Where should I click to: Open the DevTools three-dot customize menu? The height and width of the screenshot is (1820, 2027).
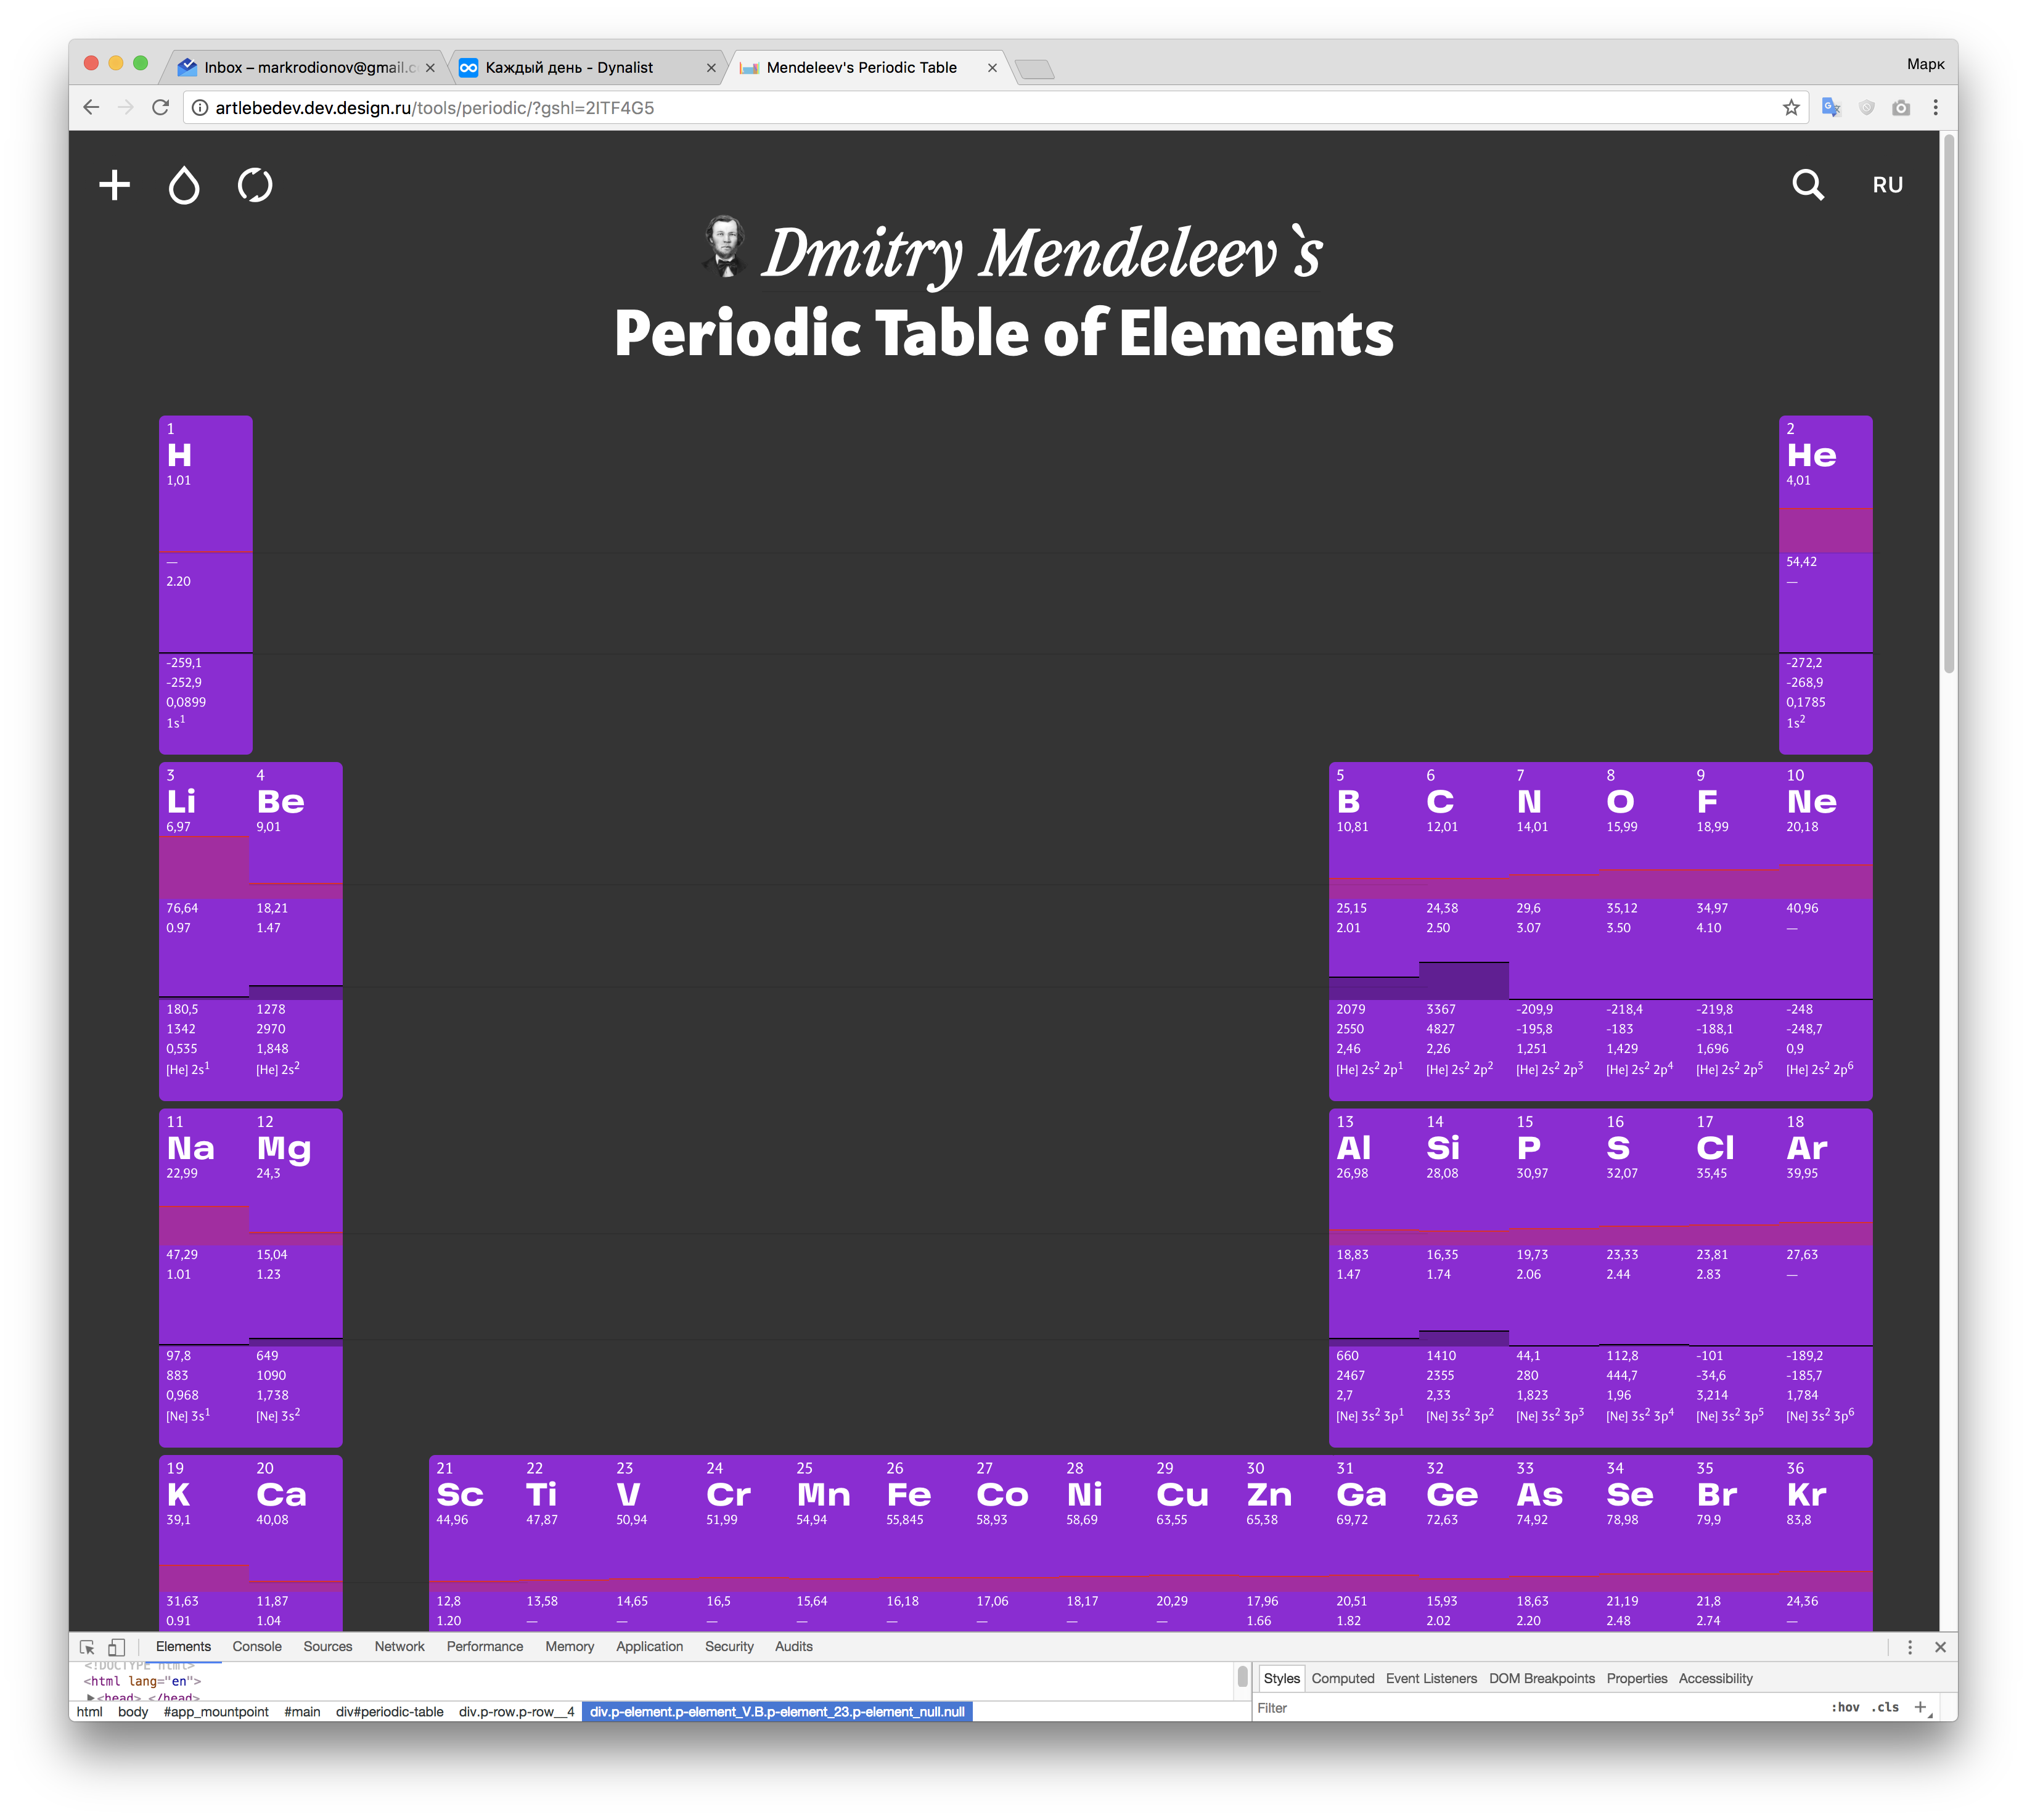(x=1909, y=1647)
